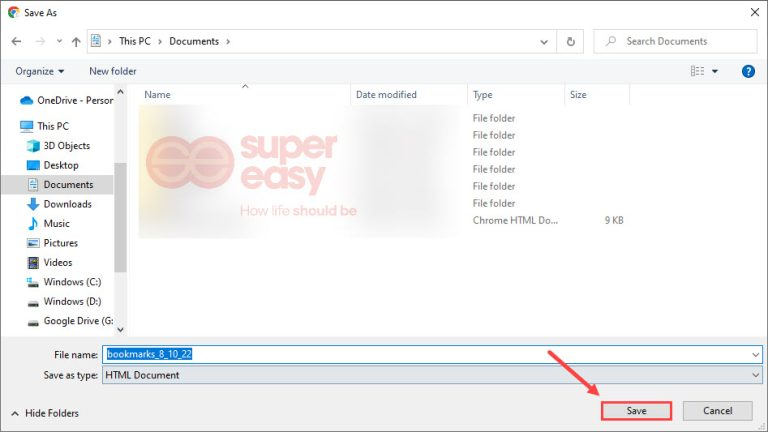This screenshot has height=432, width=768.
Task: Click the 3D Objects cube icon
Action: pyautogui.click(x=33, y=146)
